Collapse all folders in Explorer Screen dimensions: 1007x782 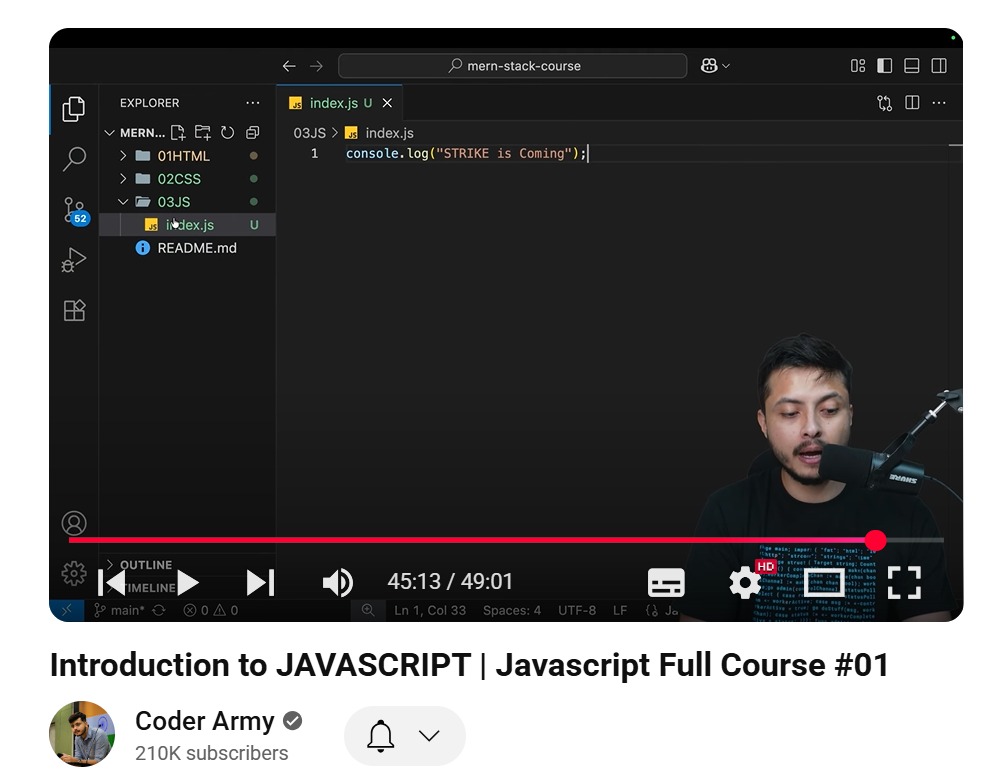pyautogui.click(x=252, y=133)
